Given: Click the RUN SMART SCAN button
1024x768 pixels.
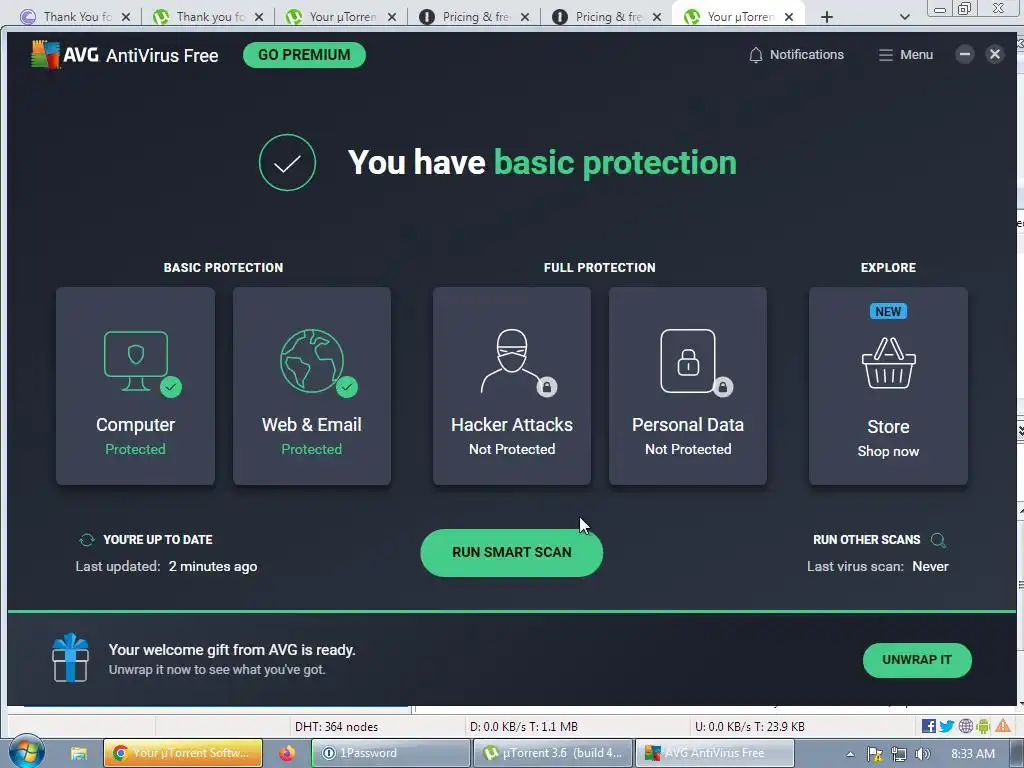Looking at the screenshot, I should click(512, 552).
